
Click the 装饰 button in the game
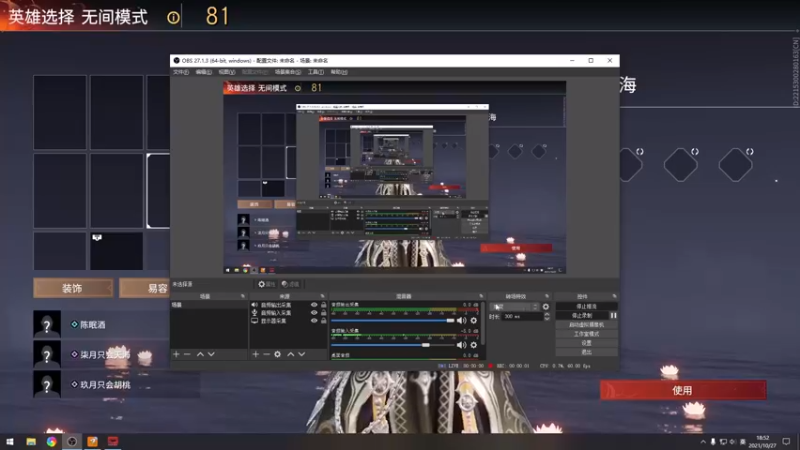pos(73,288)
